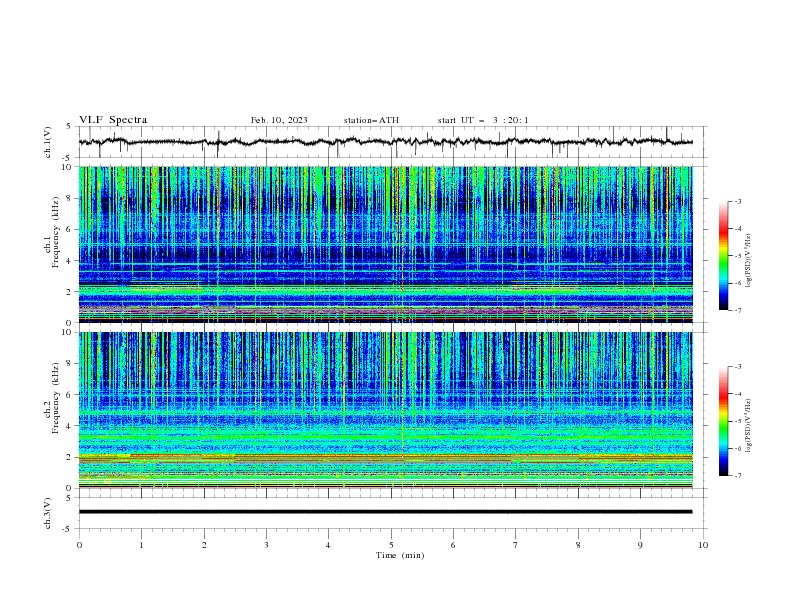Select the ch.1 "Frequency (kHz)" axis label

click(56, 233)
